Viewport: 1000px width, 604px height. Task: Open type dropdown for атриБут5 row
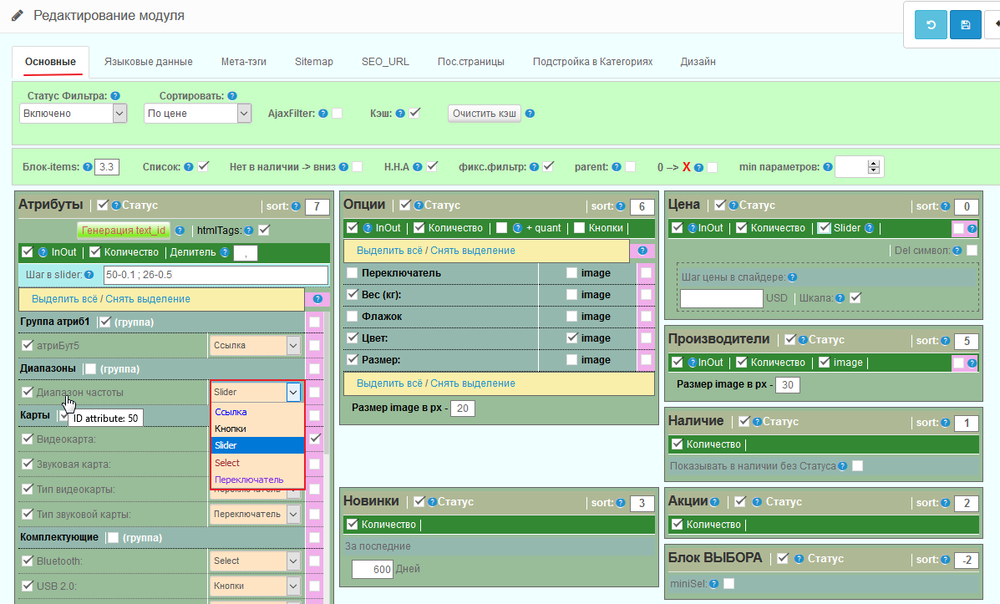pyautogui.click(x=255, y=345)
